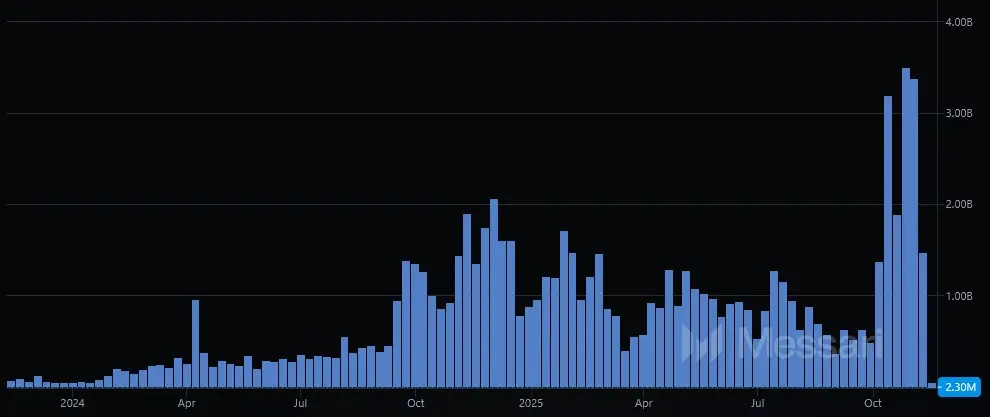Image resolution: width=990 pixels, height=417 pixels.
Task: Click the 3.00B y-axis label
Action: [959, 113]
